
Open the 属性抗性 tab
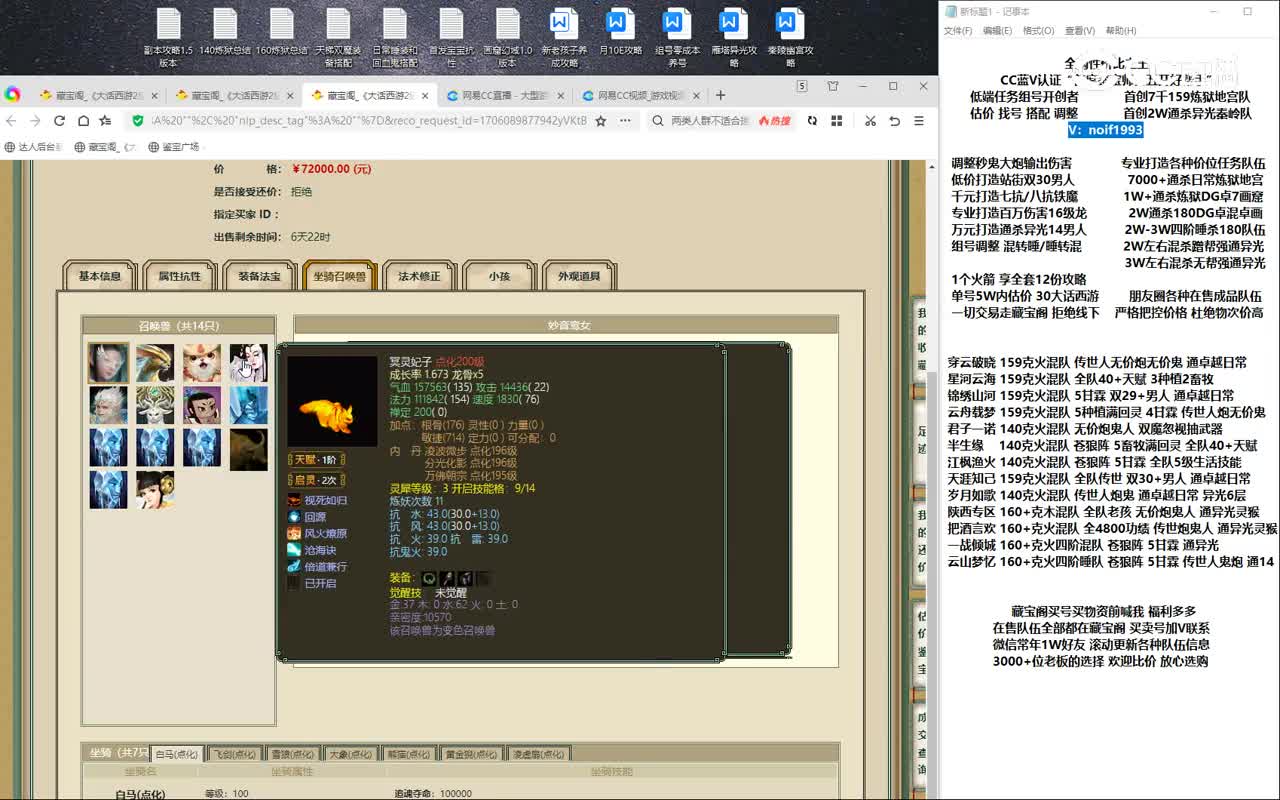click(x=180, y=276)
